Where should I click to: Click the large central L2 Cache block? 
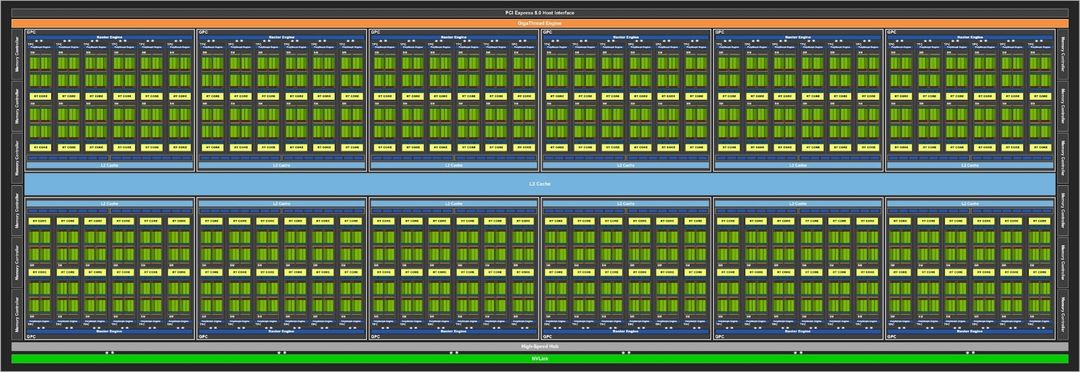(x=540, y=184)
